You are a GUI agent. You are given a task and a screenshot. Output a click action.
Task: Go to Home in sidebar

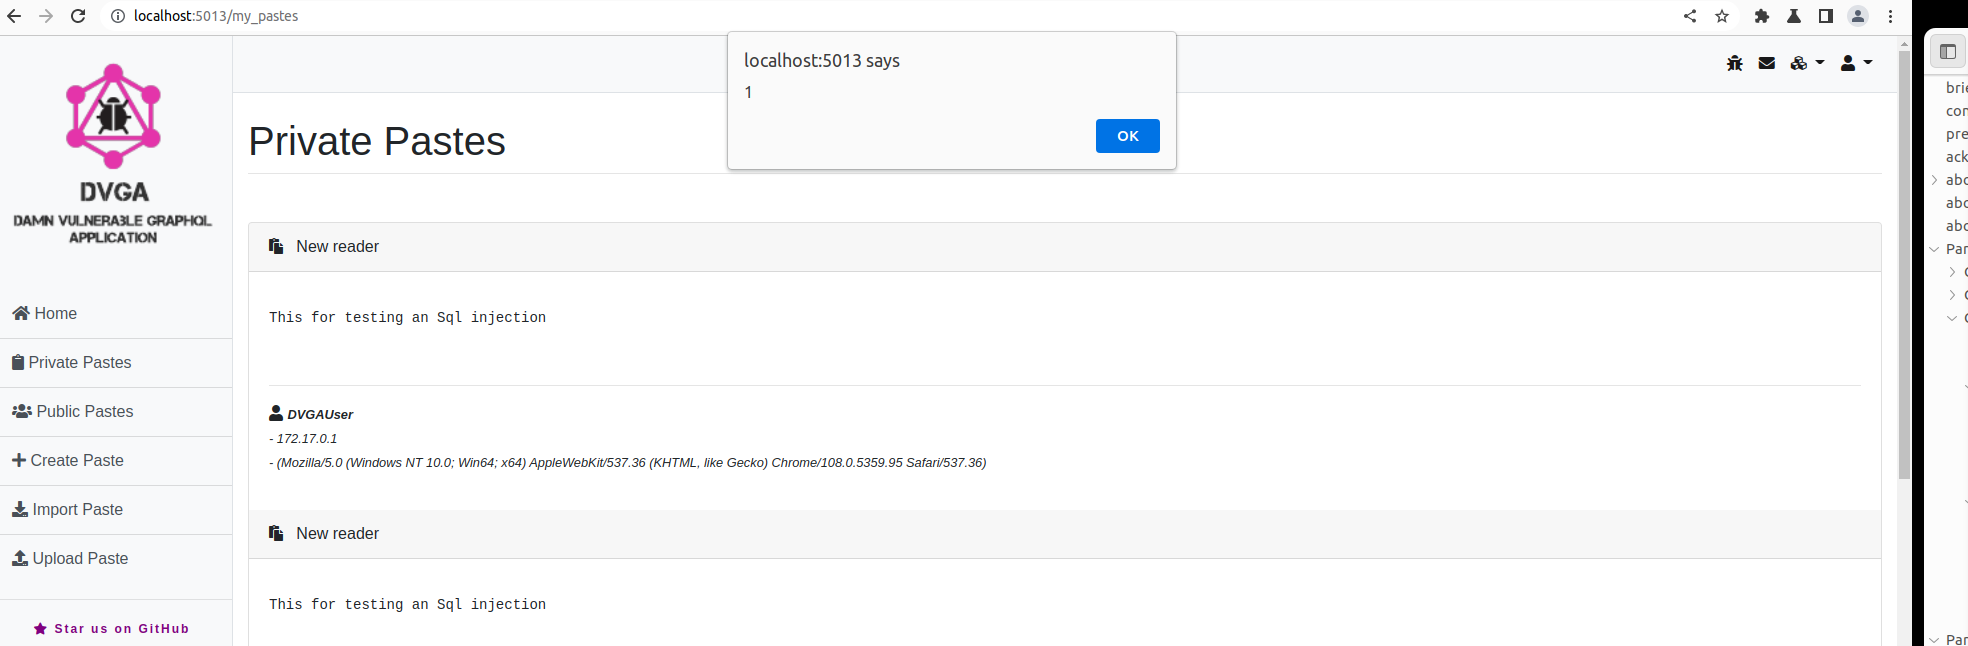tap(45, 314)
